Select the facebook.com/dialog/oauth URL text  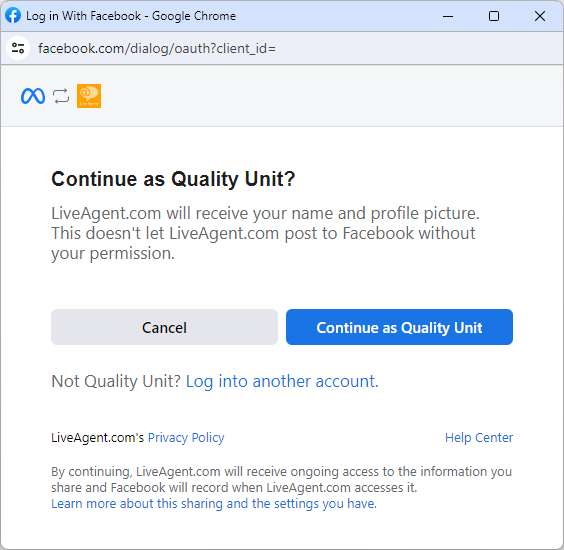pos(157,48)
